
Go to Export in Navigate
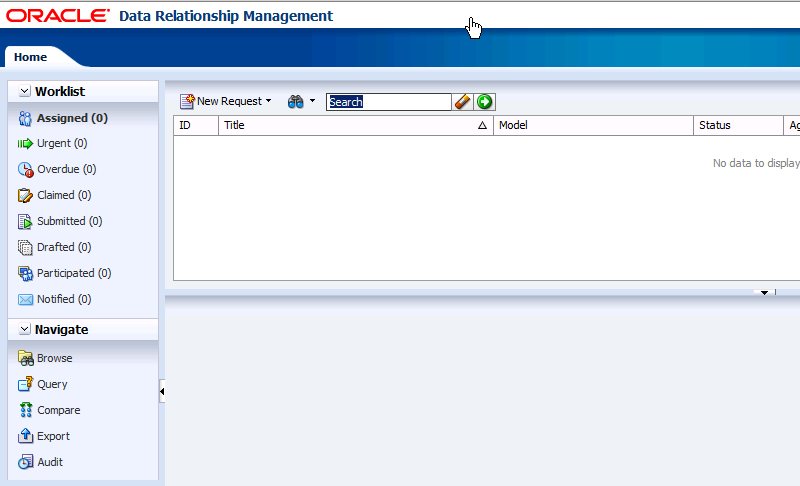click(53, 437)
